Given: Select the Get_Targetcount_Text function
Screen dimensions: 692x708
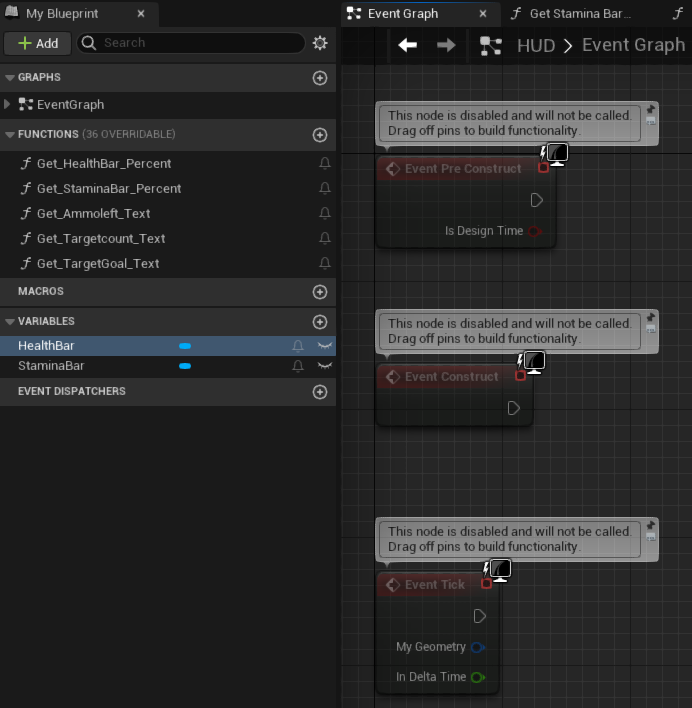Looking at the screenshot, I should [x=101, y=238].
